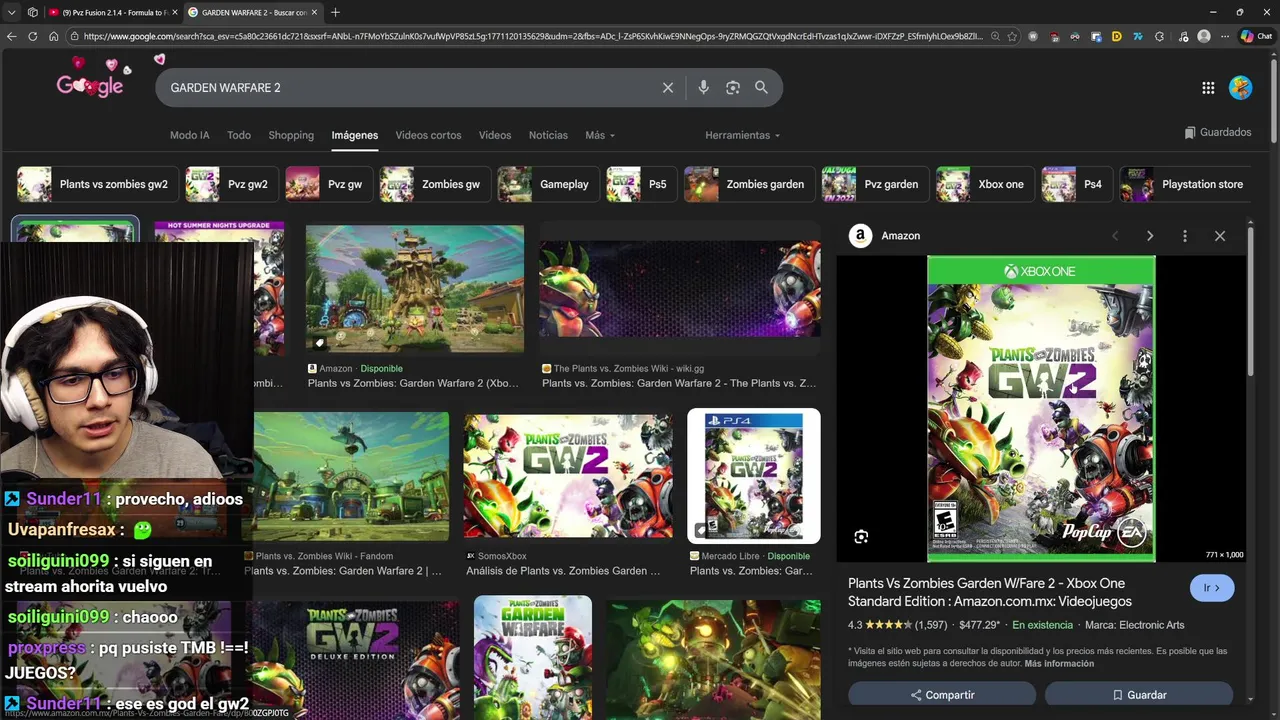Switch to the Pvz Fusion YouTube tab
The height and width of the screenshot is (720, 1280).
(112, 12)
